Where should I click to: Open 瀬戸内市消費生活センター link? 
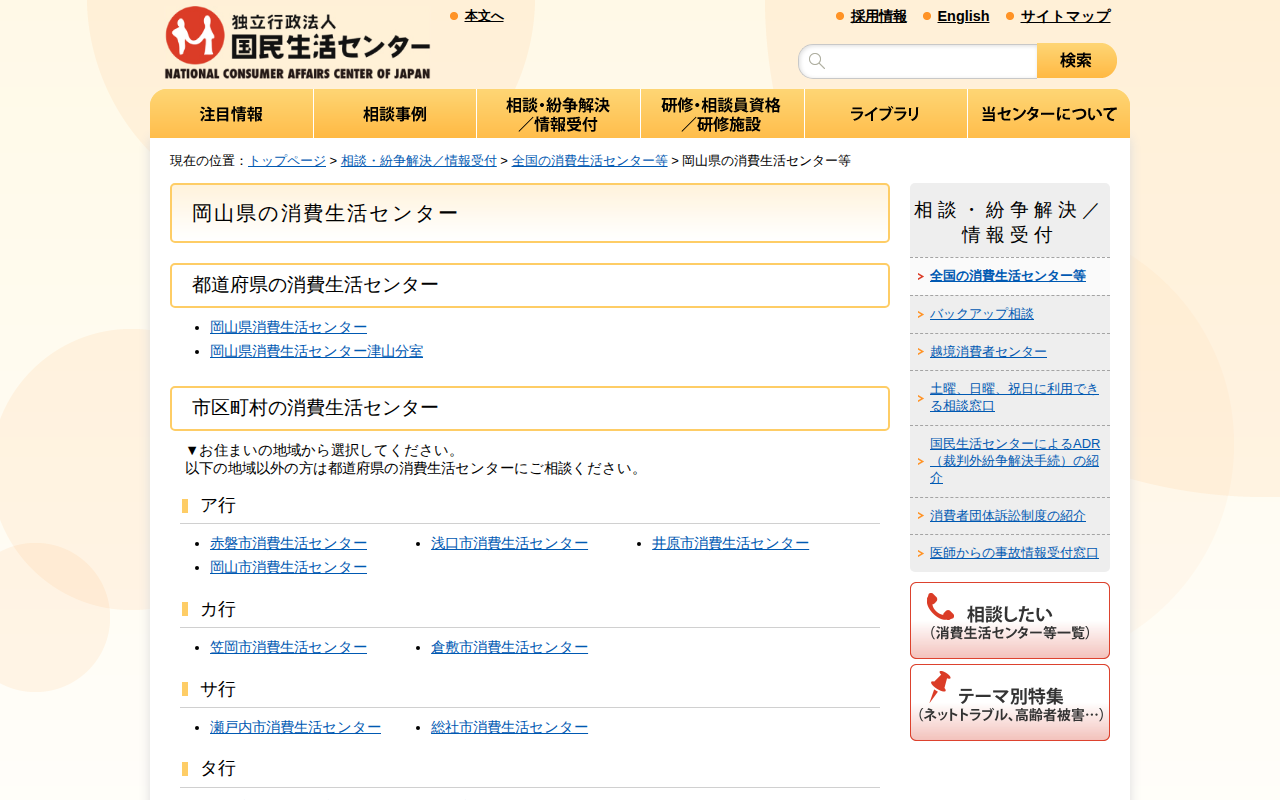295,727
